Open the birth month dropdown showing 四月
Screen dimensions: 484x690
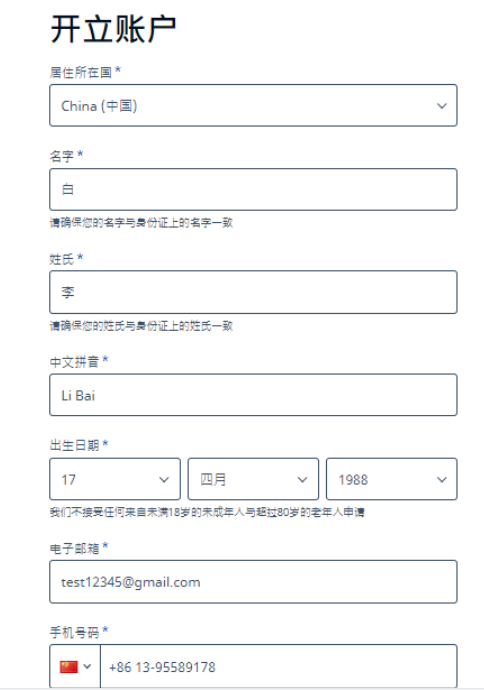pos(253,479)
